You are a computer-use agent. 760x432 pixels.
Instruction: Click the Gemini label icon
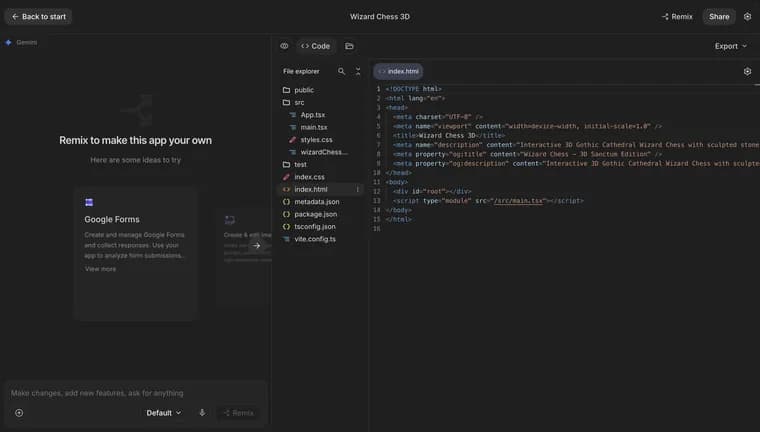[8, 43]
